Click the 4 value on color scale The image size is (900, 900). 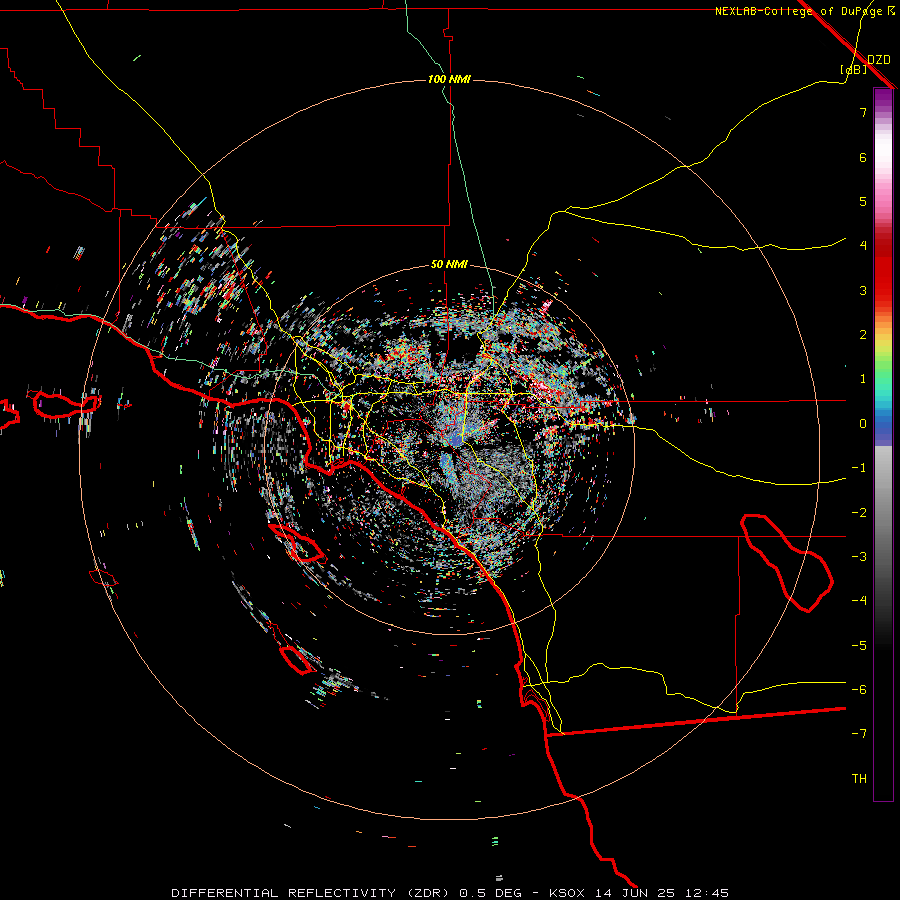click(x=863, y=246)
